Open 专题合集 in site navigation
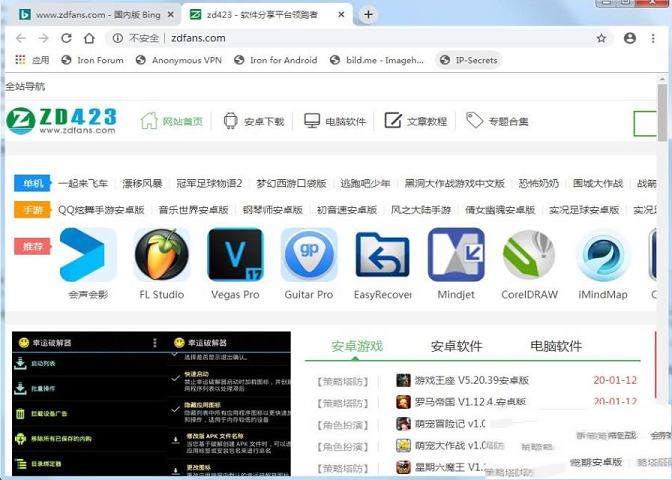Image resolution: width=672 pixels, height=480 pixels. click(x=497, y=121)
